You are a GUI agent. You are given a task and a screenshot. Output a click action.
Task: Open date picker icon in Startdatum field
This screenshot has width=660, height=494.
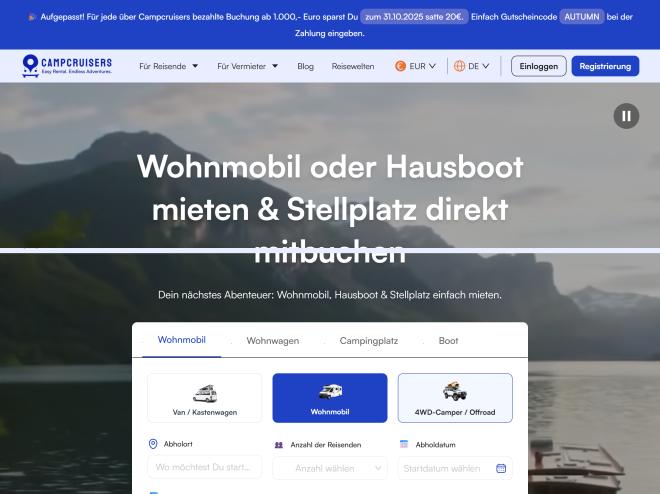click(501, 468)
